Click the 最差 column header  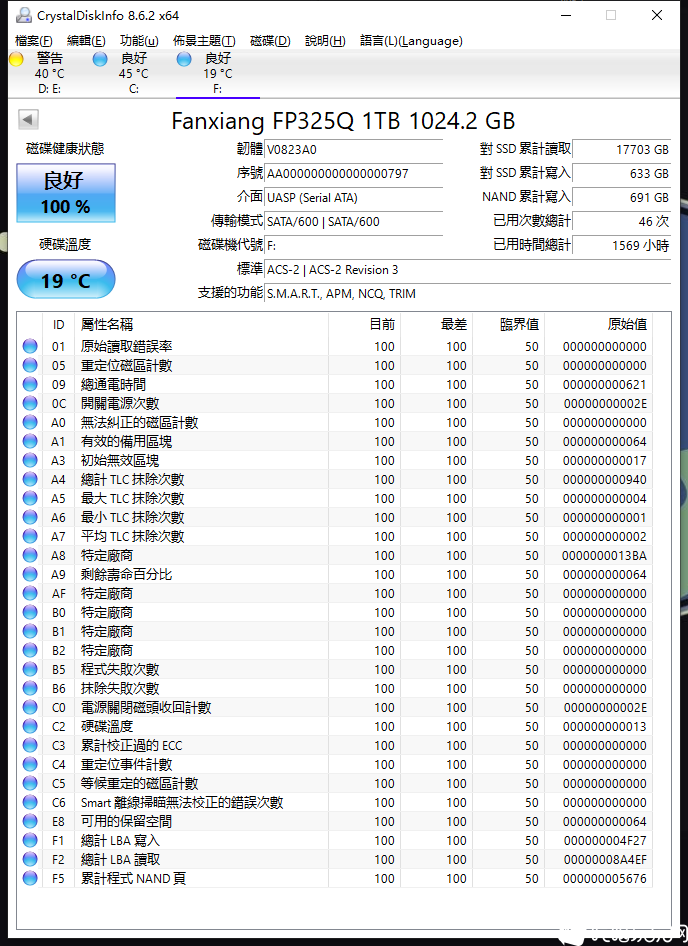436,325
